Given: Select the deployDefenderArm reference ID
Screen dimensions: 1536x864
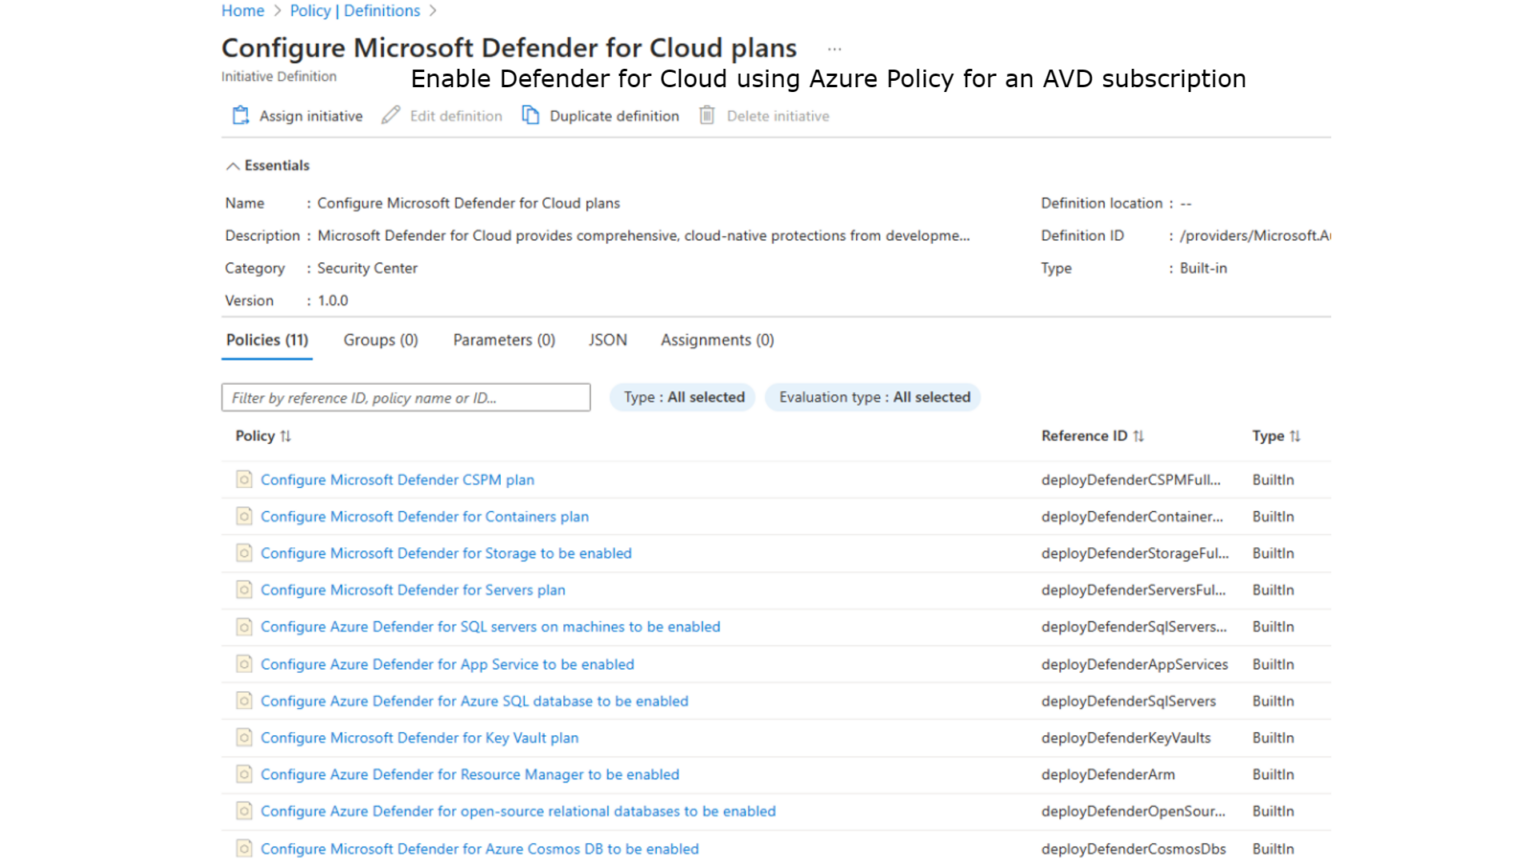Looking at the screenshot, I should click(1108, 775).
